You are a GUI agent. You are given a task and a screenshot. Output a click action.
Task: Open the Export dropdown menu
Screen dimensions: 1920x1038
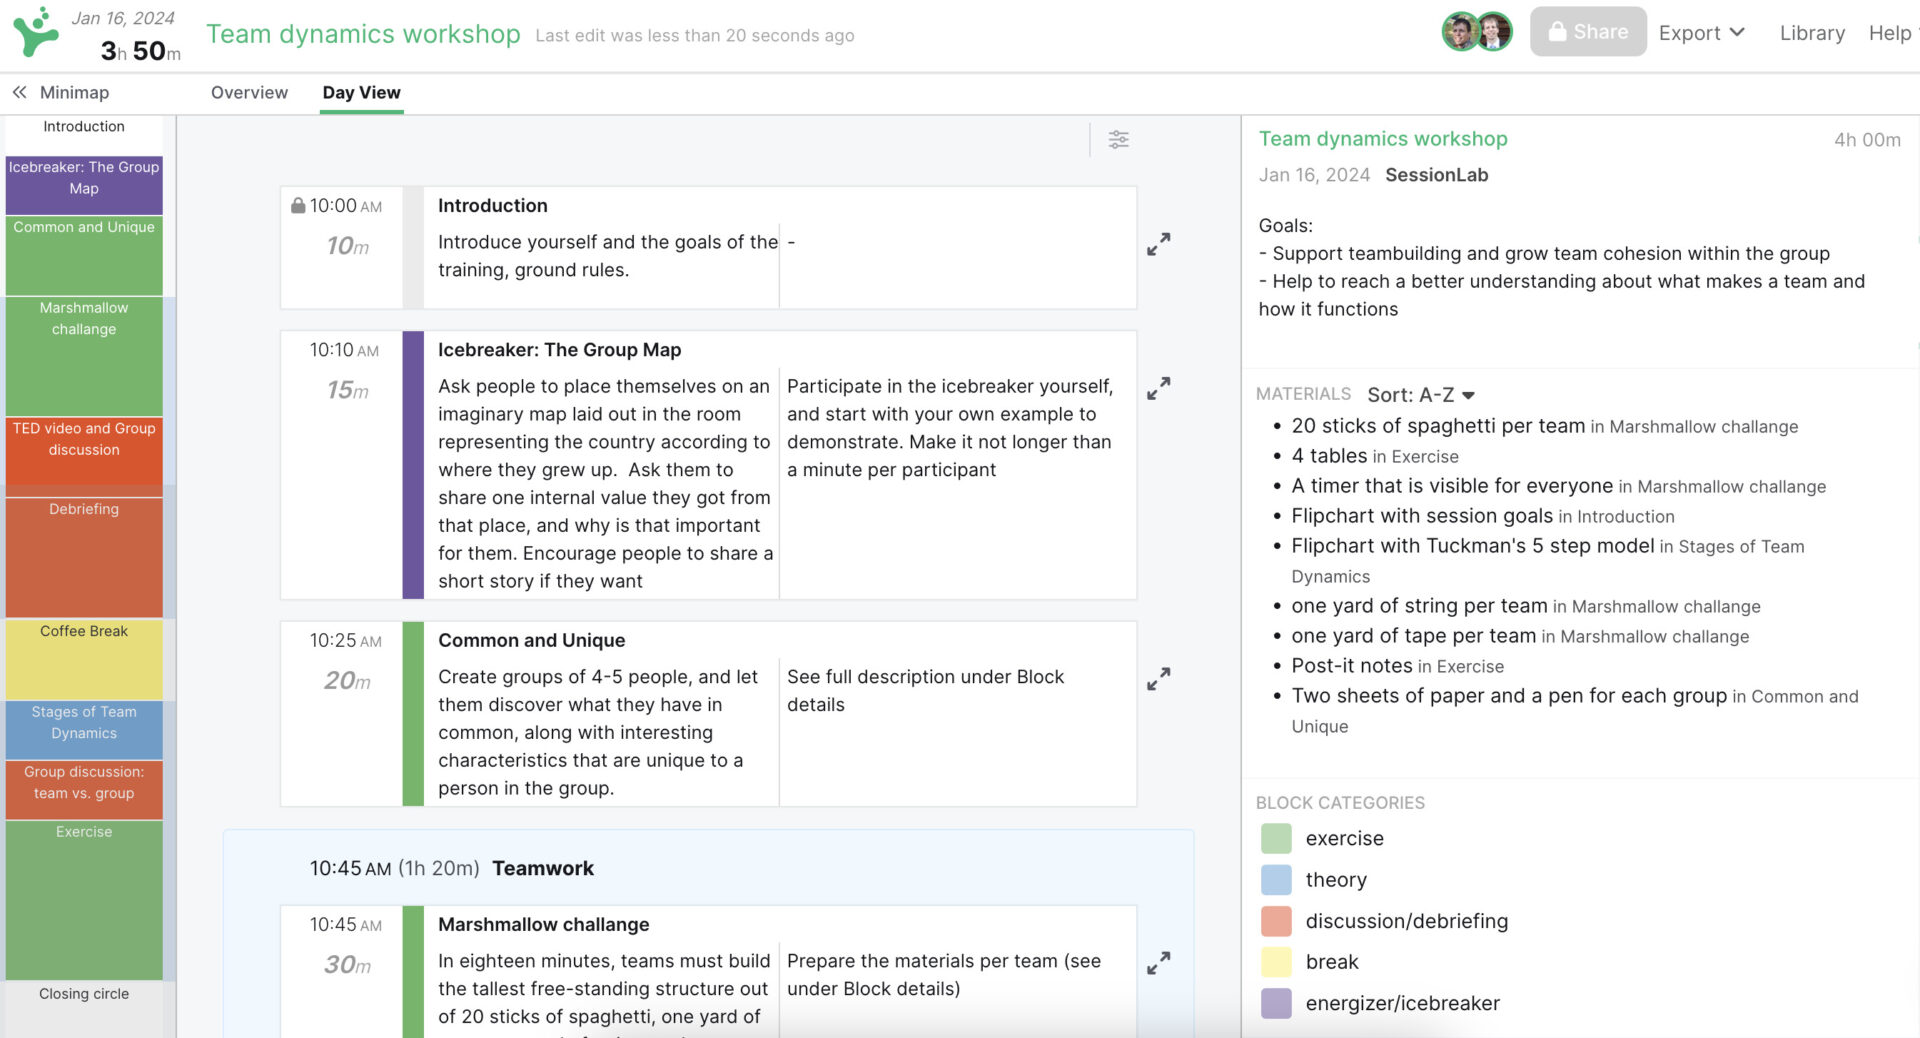[x=1701, y=33]
